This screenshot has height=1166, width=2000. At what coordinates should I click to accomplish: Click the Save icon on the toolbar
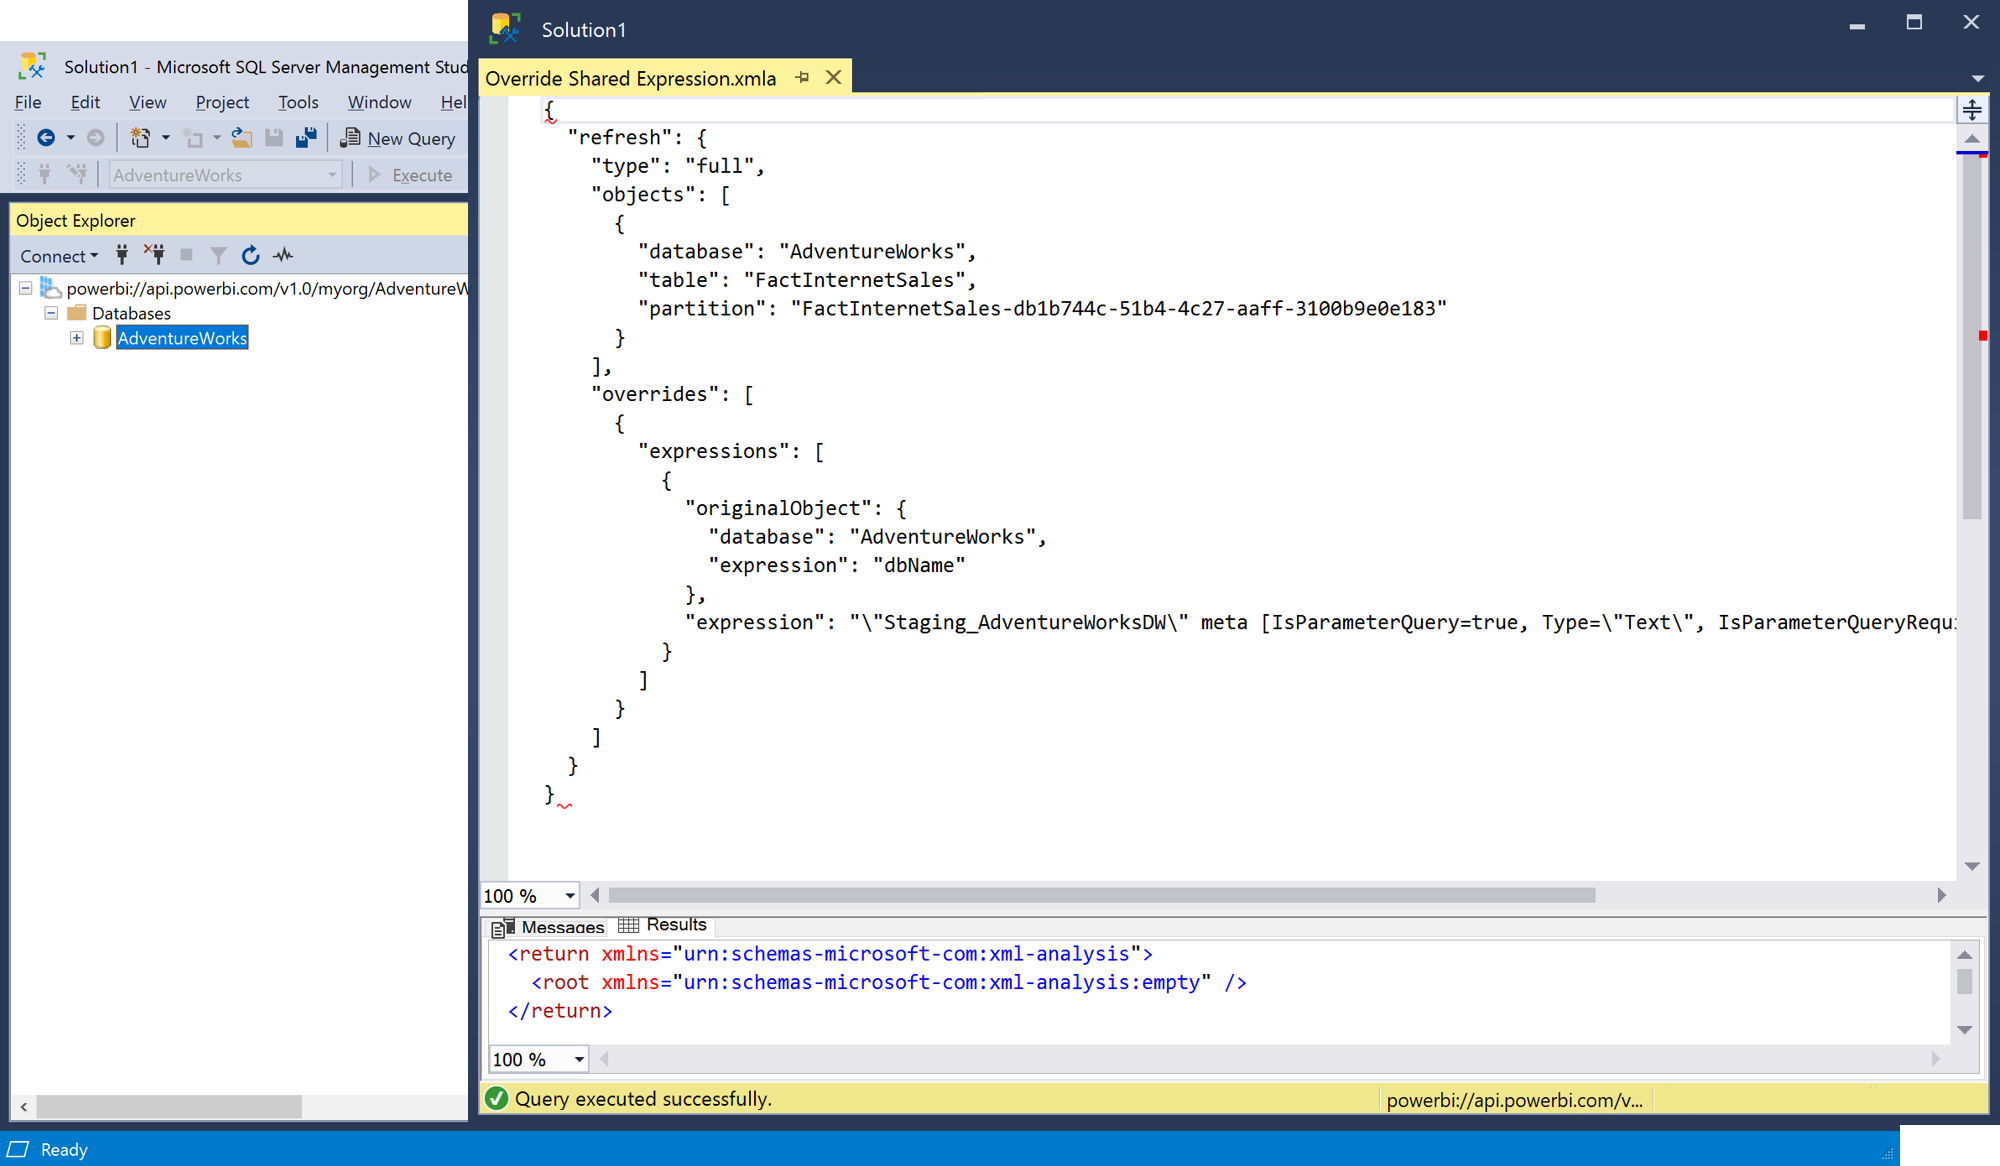coord(274,138)
